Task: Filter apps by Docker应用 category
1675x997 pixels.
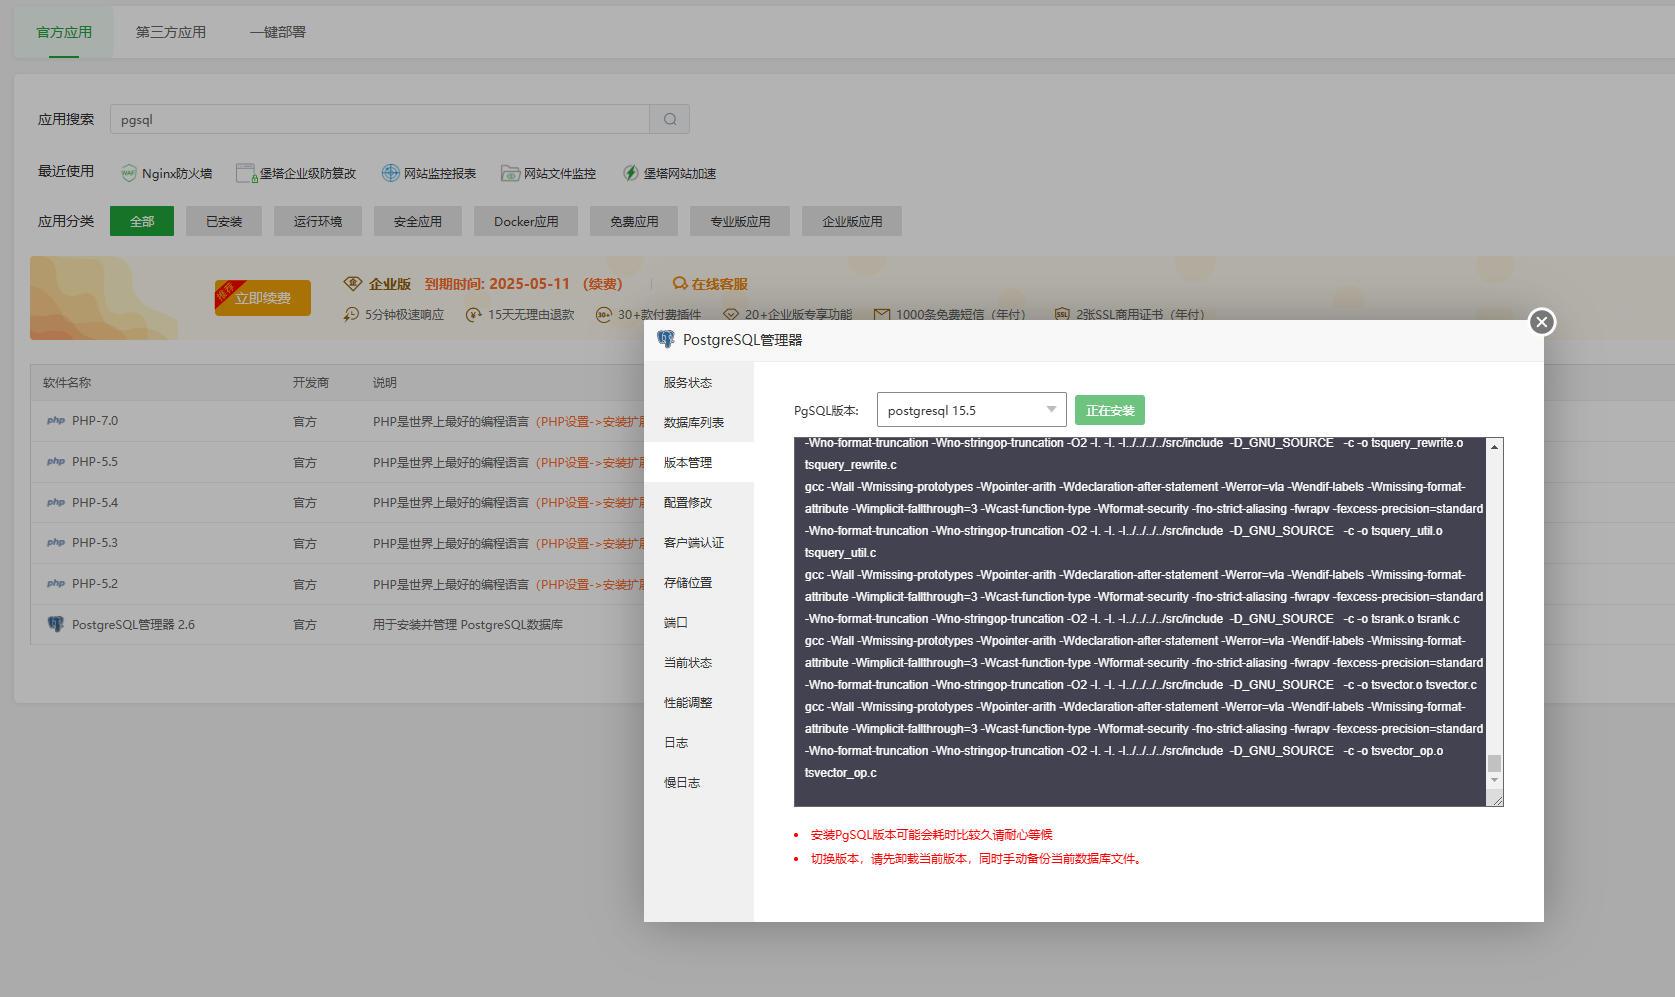Action: [x=526, y=221]
